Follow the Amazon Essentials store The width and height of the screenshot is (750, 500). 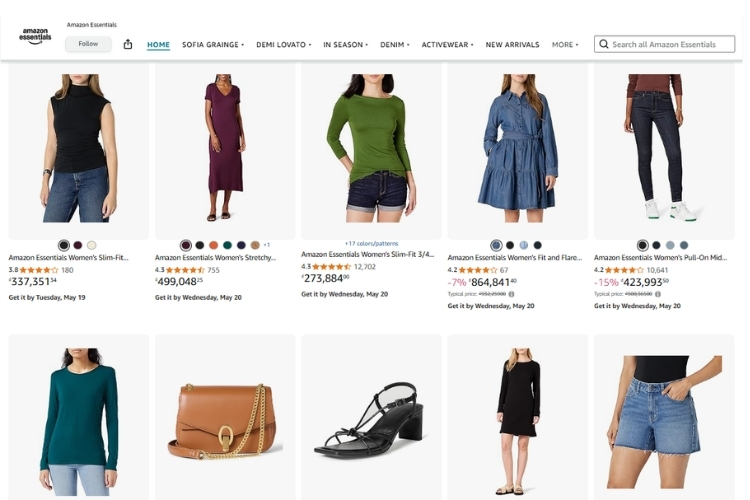[88, 44]
